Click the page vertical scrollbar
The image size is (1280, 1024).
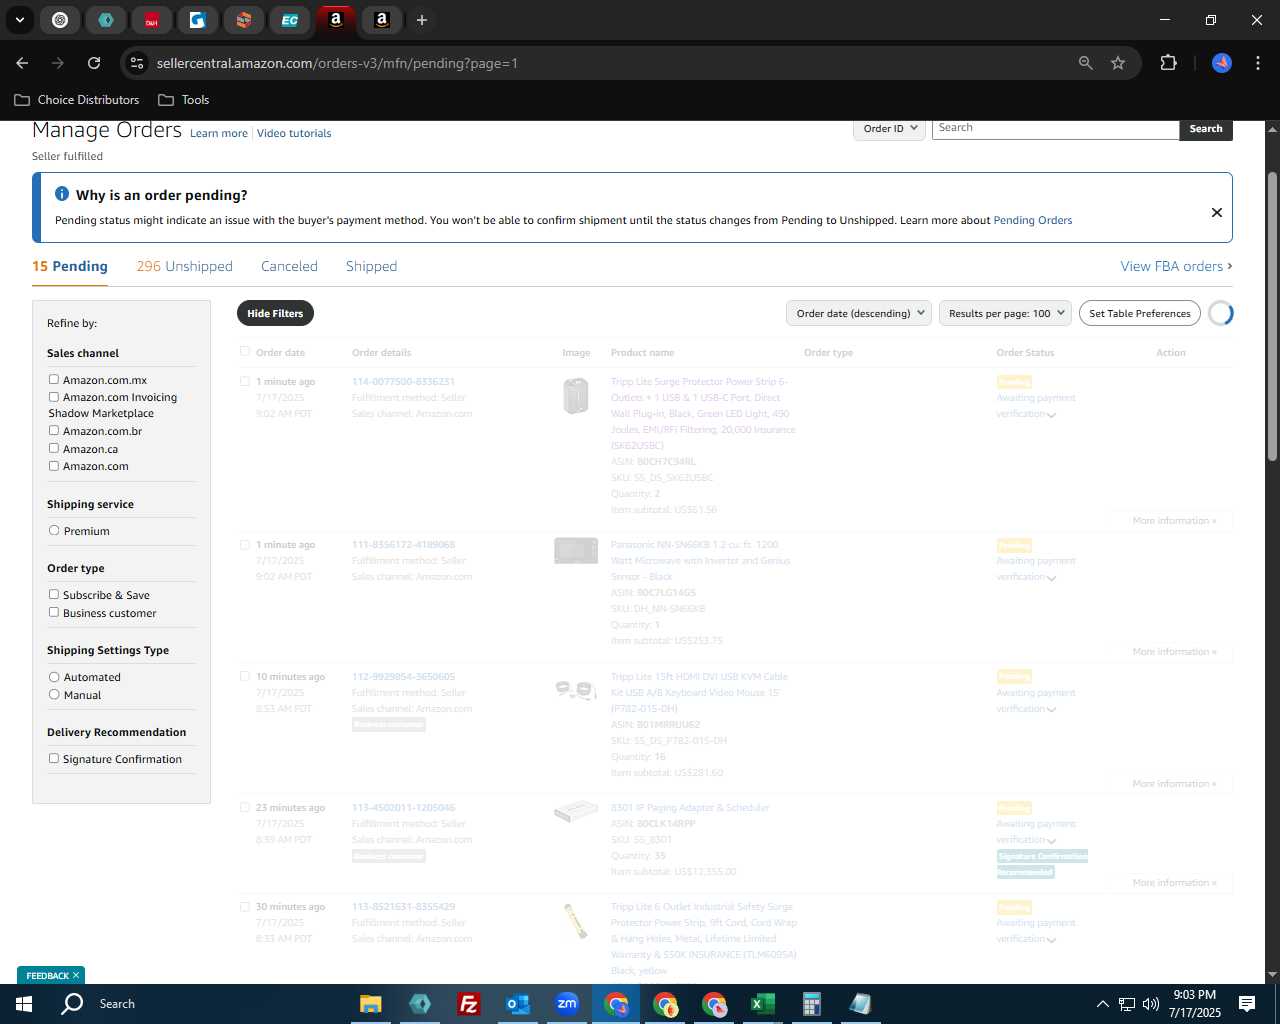1272,316
